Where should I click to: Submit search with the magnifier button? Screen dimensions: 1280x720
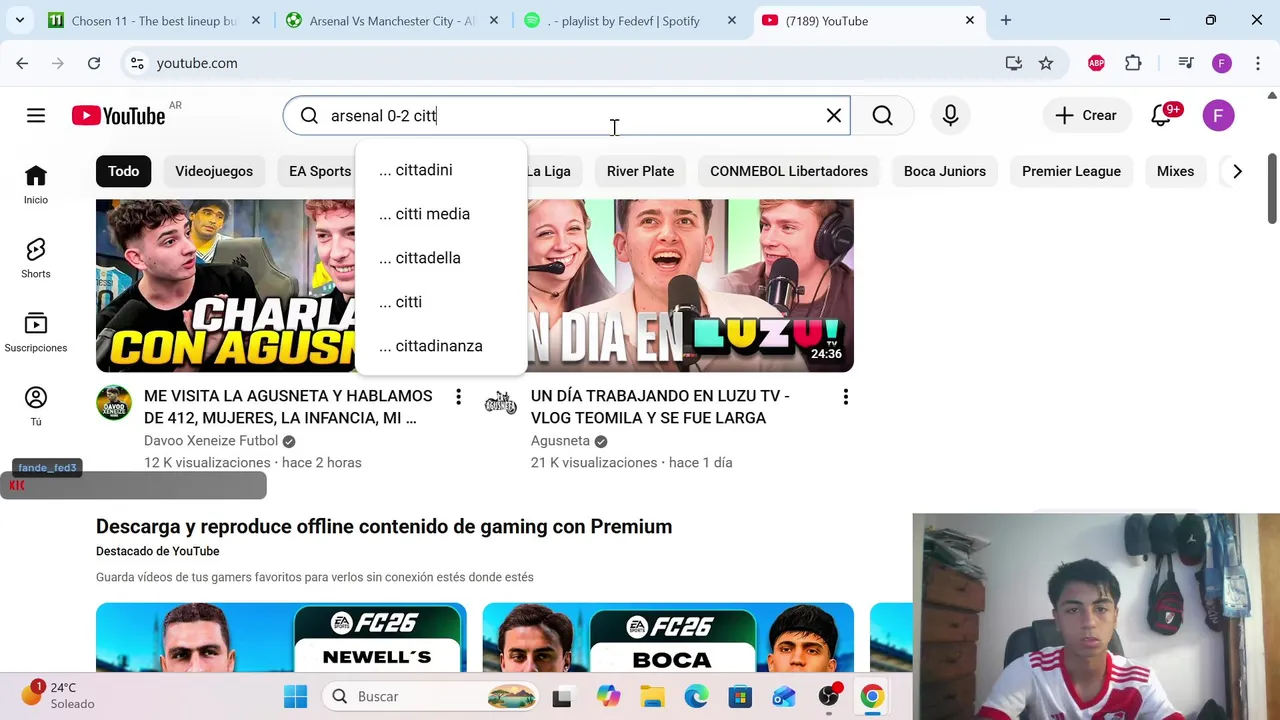[882, 115]
